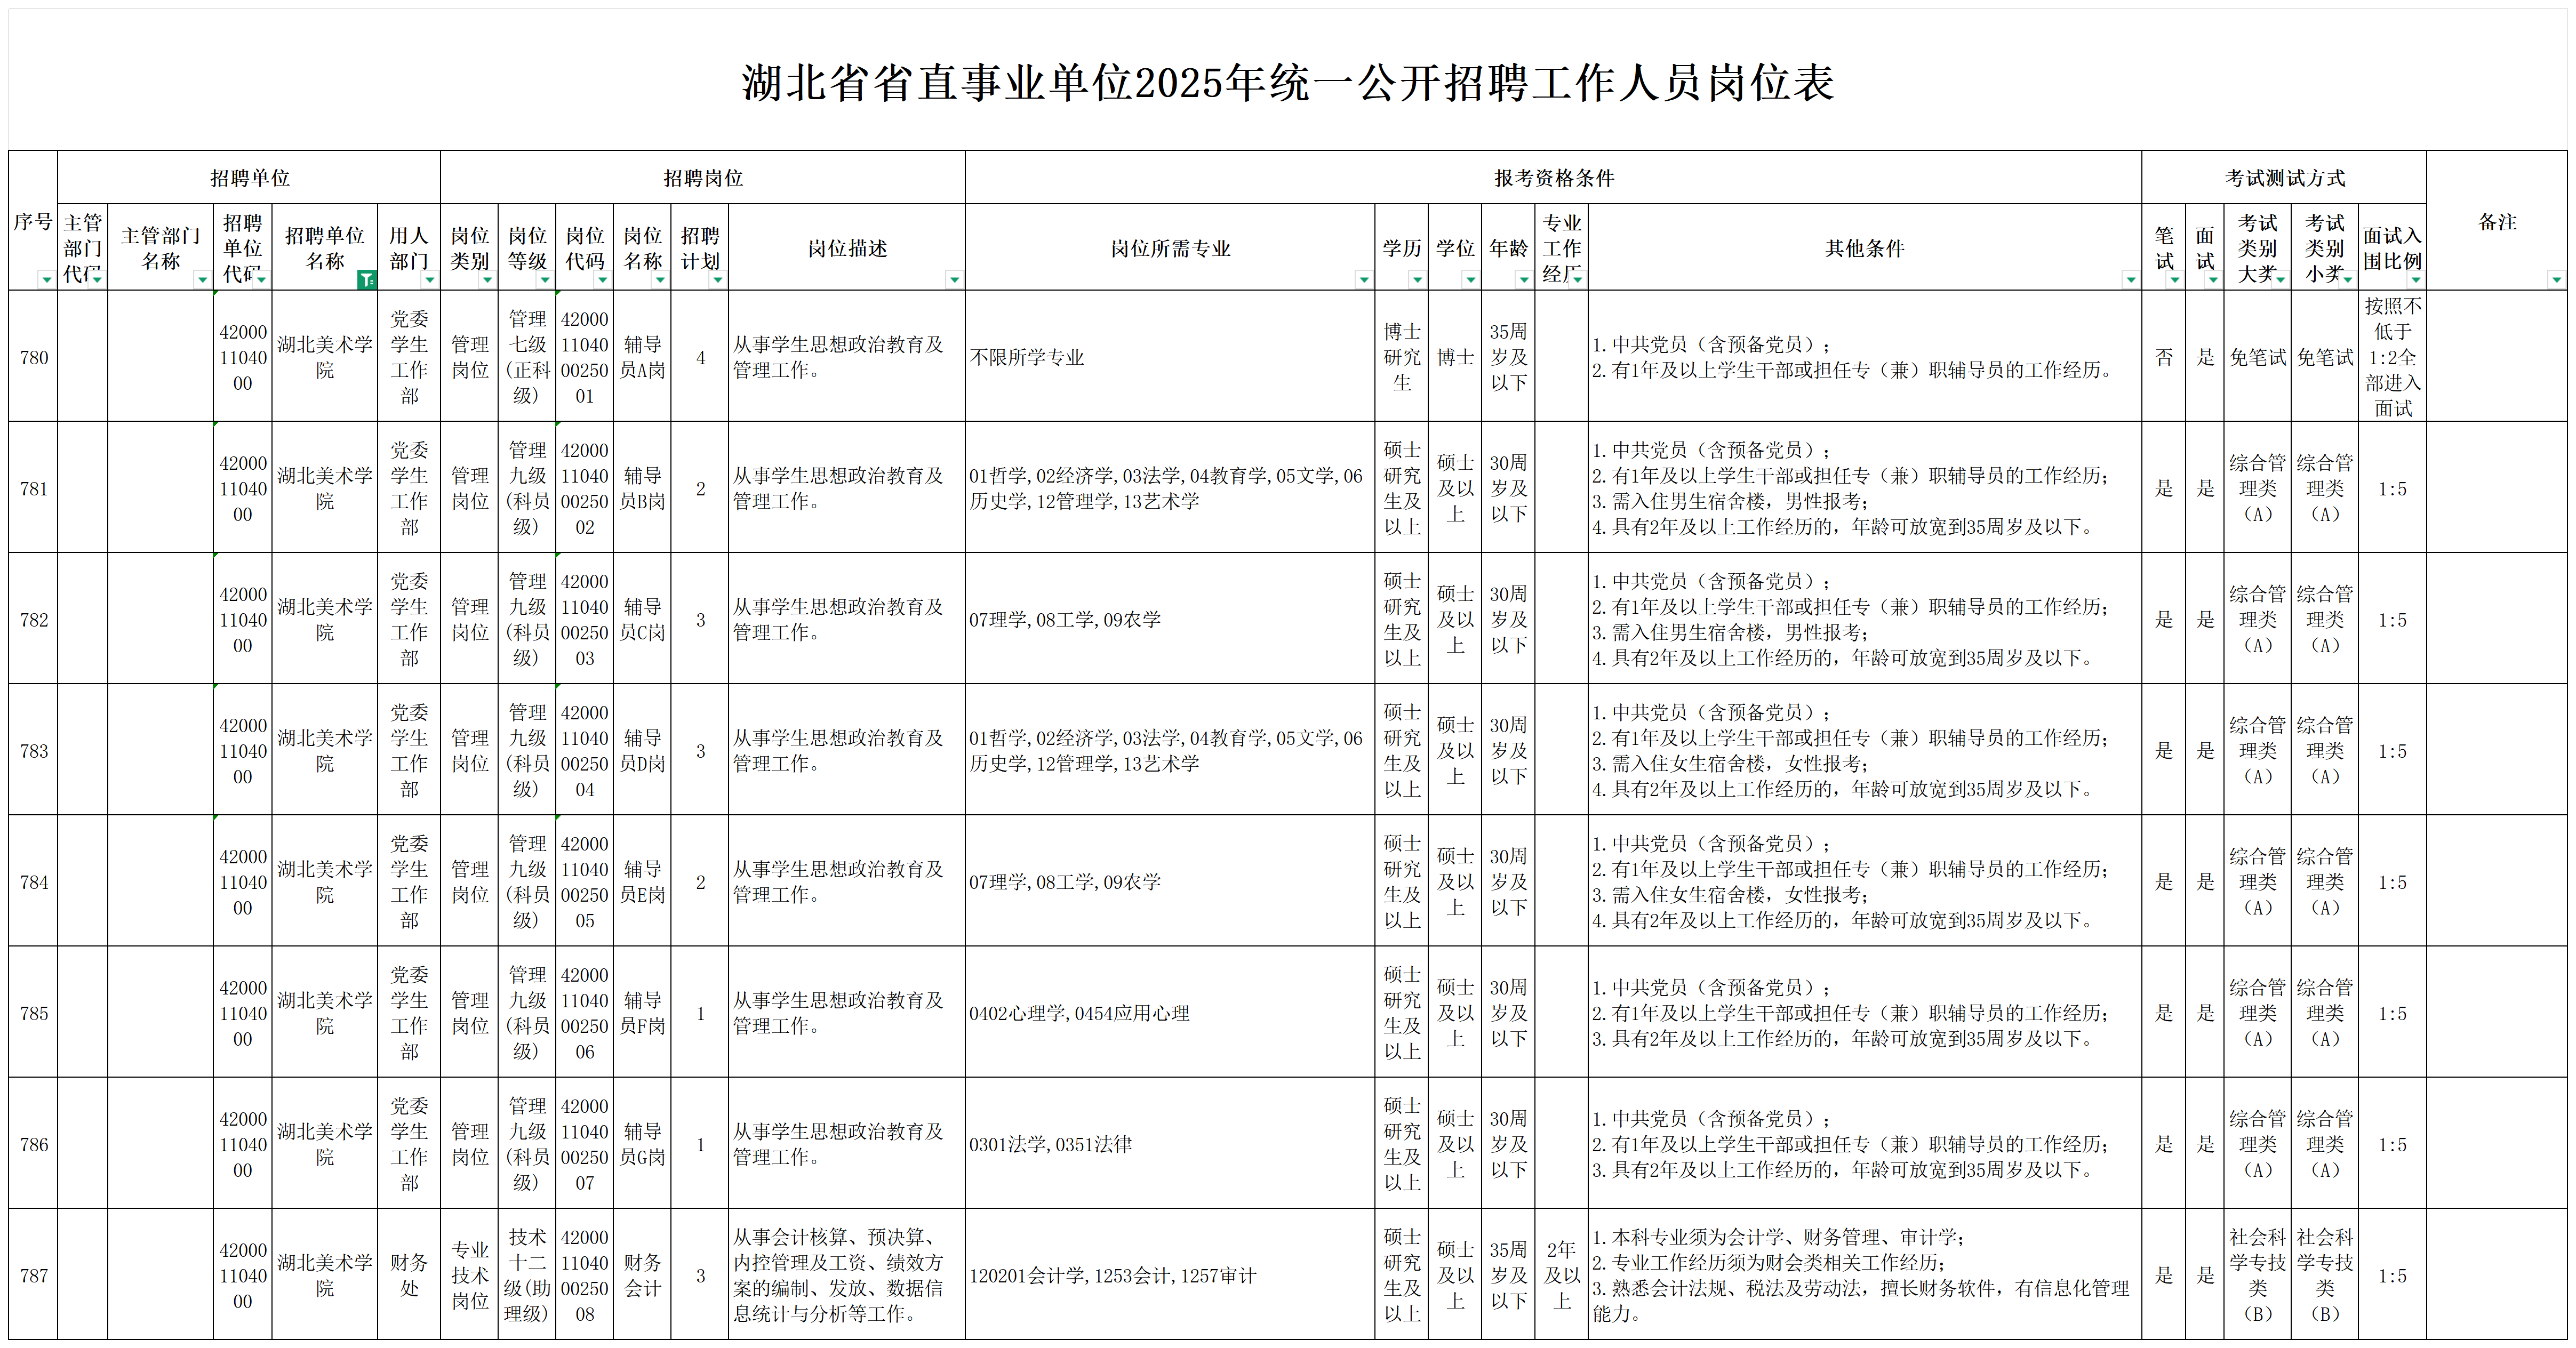The image size is (2576, 1348).
Task: Select the 辅导员G岗 position name cell
Action: coord(642,1144)
